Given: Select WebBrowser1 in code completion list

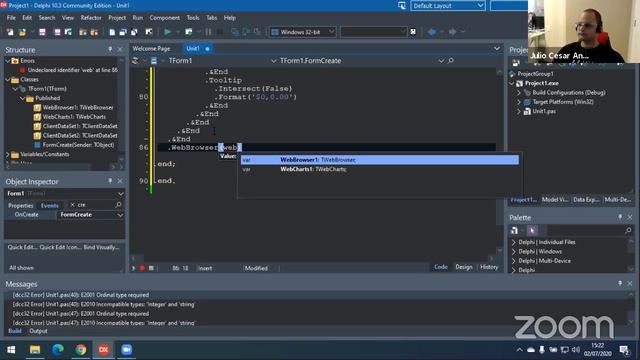Looking at the screenshot, I should [380, 160].
